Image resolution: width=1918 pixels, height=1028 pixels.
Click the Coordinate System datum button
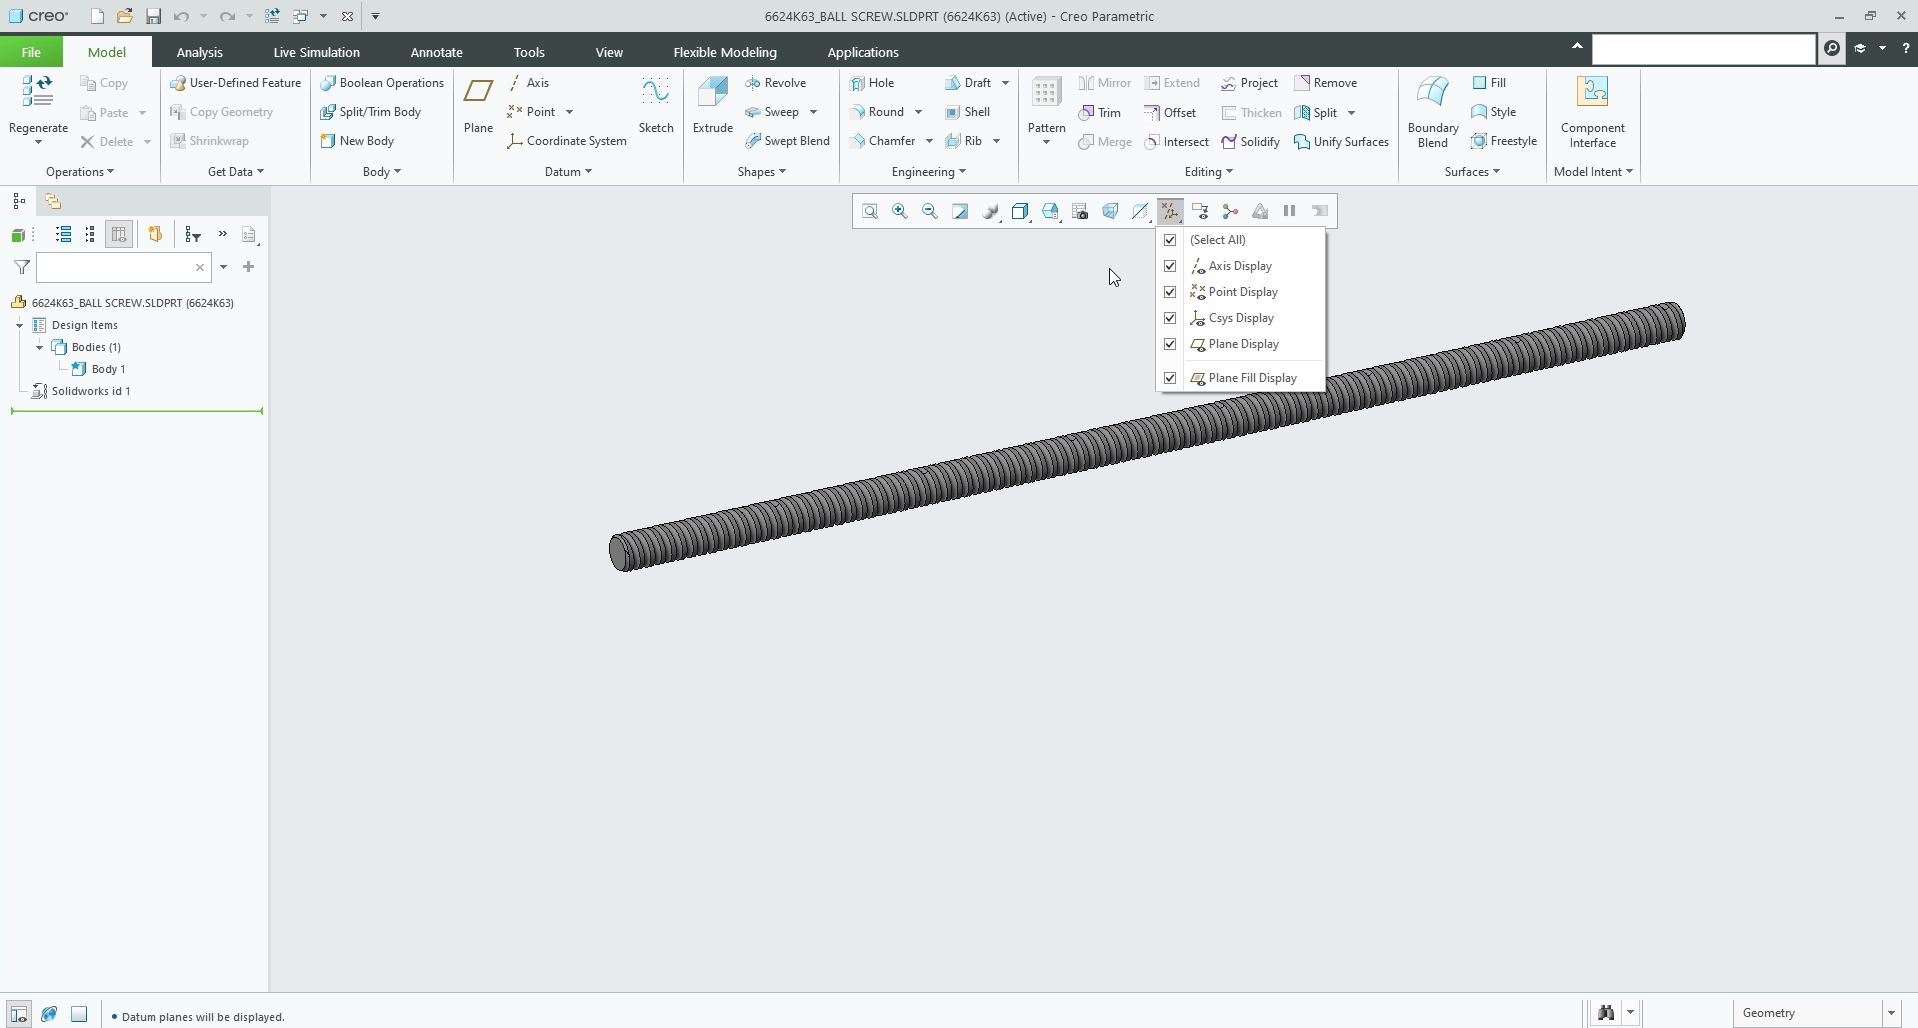point(567,140)
